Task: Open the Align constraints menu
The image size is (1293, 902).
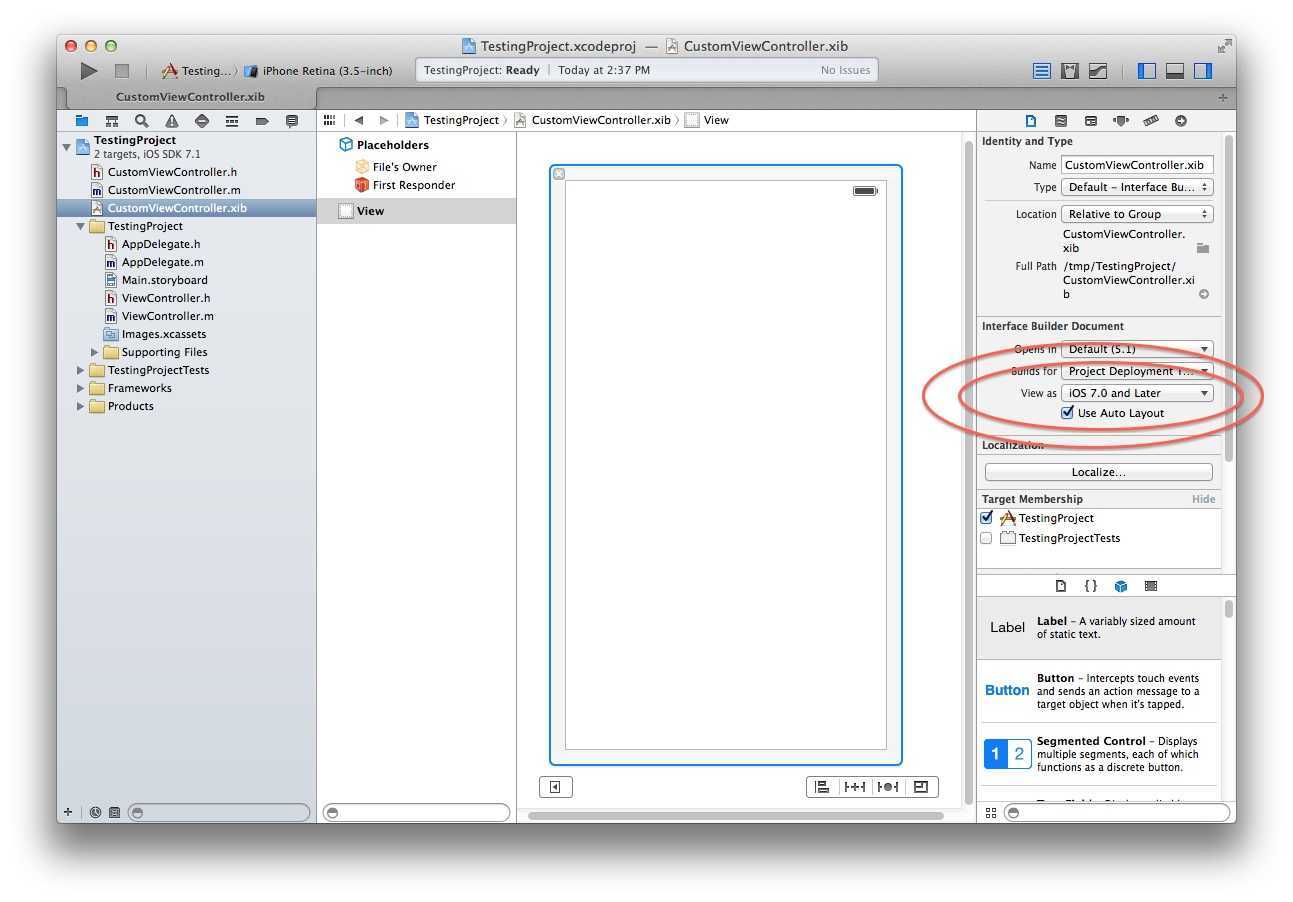Action: point(823,787)
